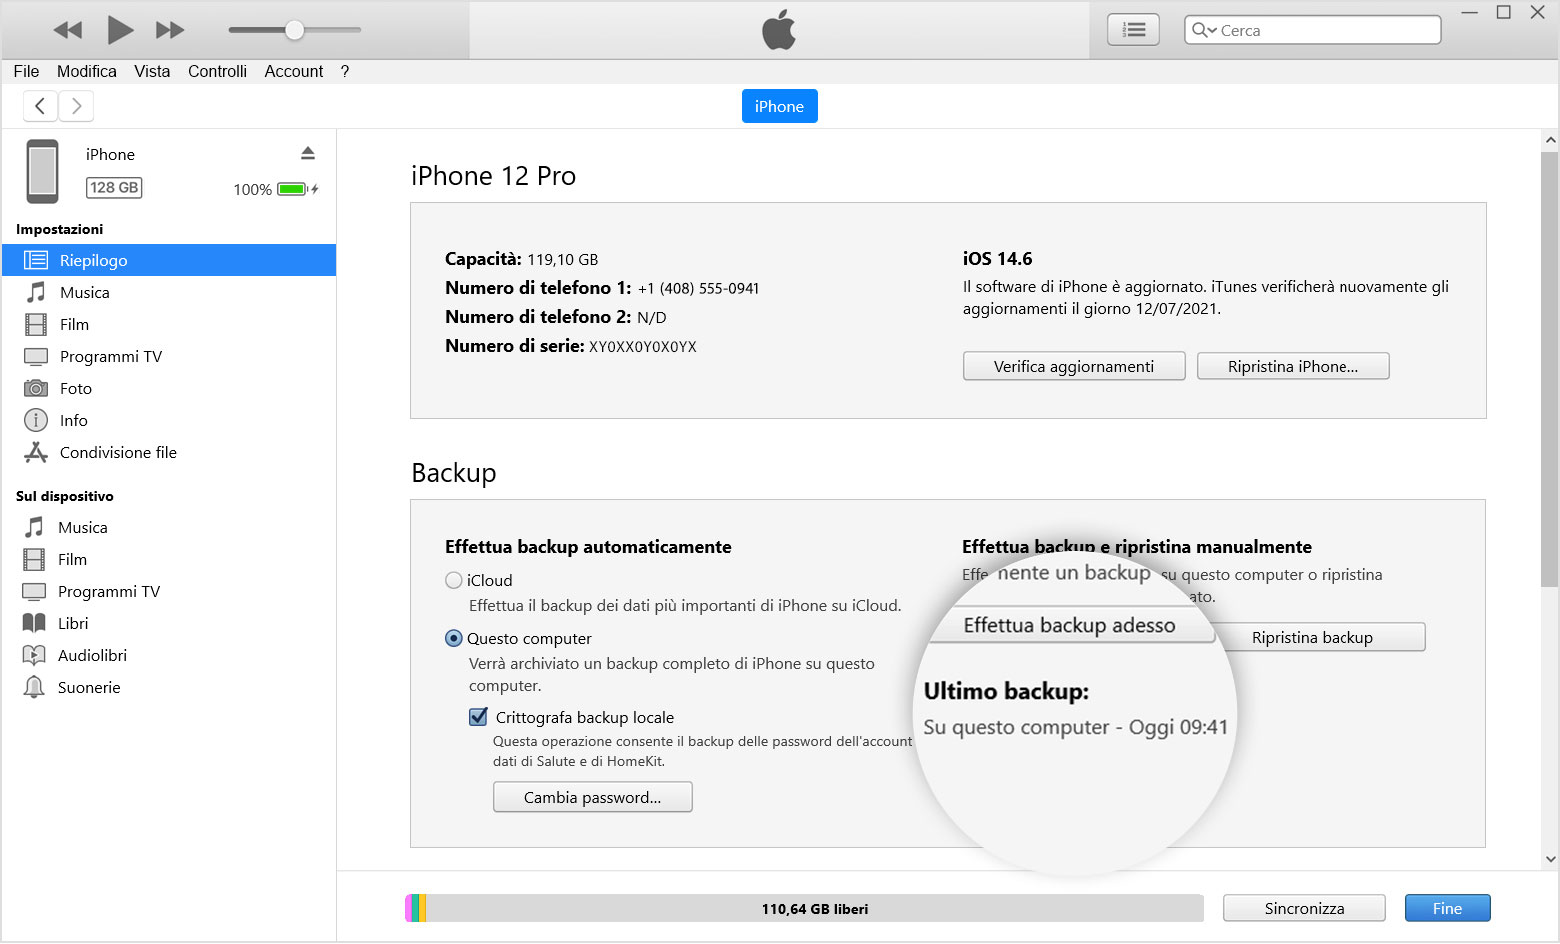The image size is (1560, 944).
Task: Click the Play button in the toolbar
Action: click(120, 30)
